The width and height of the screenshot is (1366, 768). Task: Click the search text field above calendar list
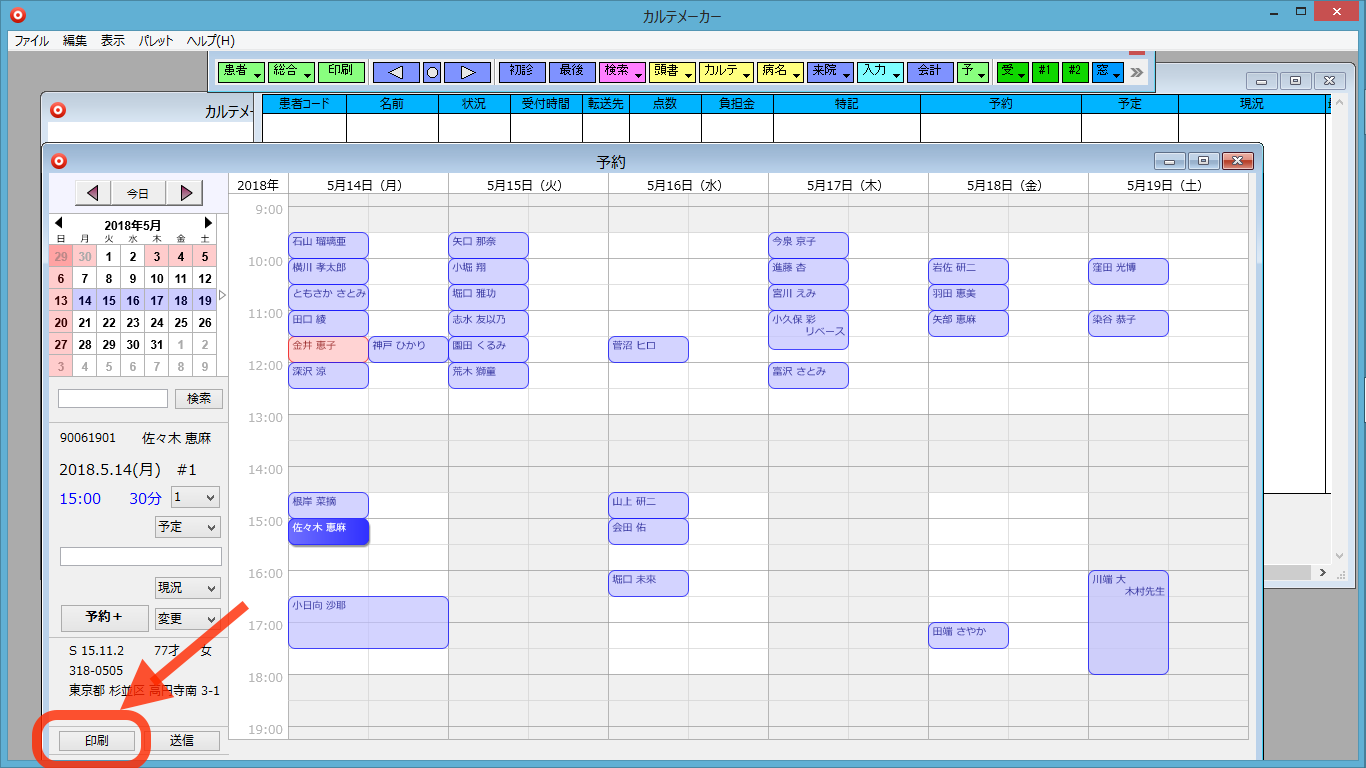pos(113,399)
